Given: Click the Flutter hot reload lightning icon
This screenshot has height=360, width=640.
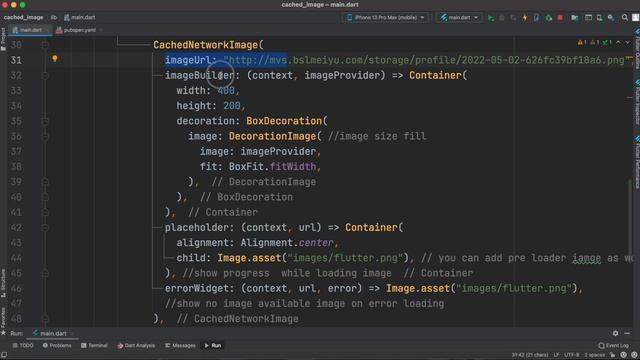Looking at the screenshot, I should (x=525, y=18).
